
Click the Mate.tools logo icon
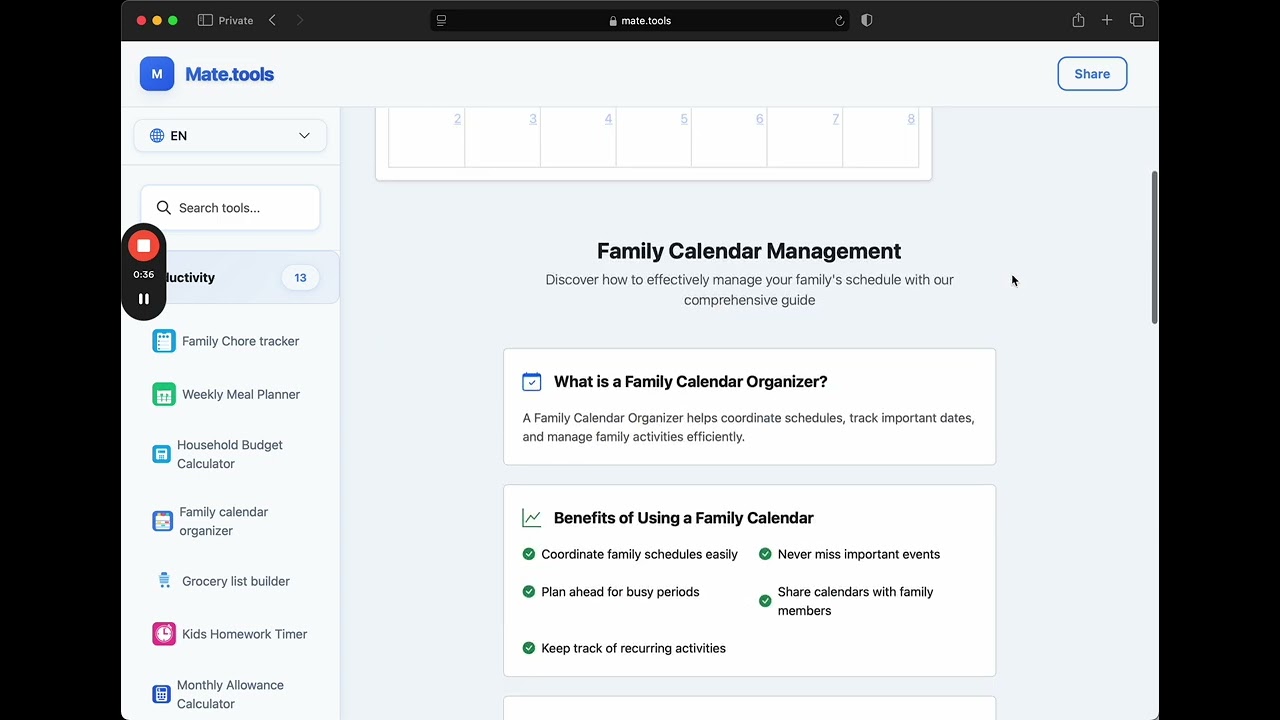pyautogui.click(x=157, y=74)
